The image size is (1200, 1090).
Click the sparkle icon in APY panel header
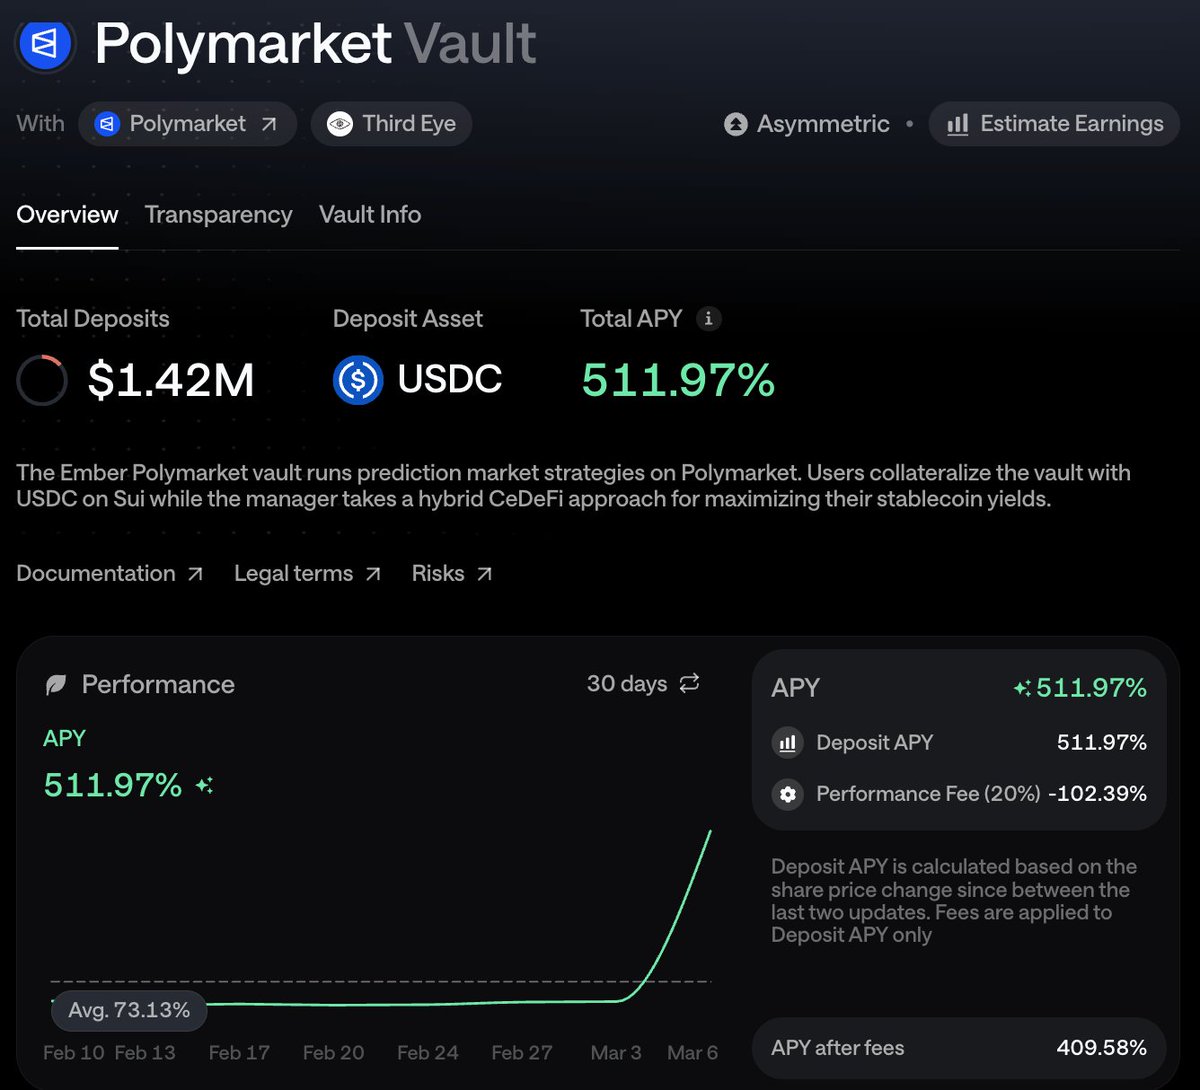1022,688
